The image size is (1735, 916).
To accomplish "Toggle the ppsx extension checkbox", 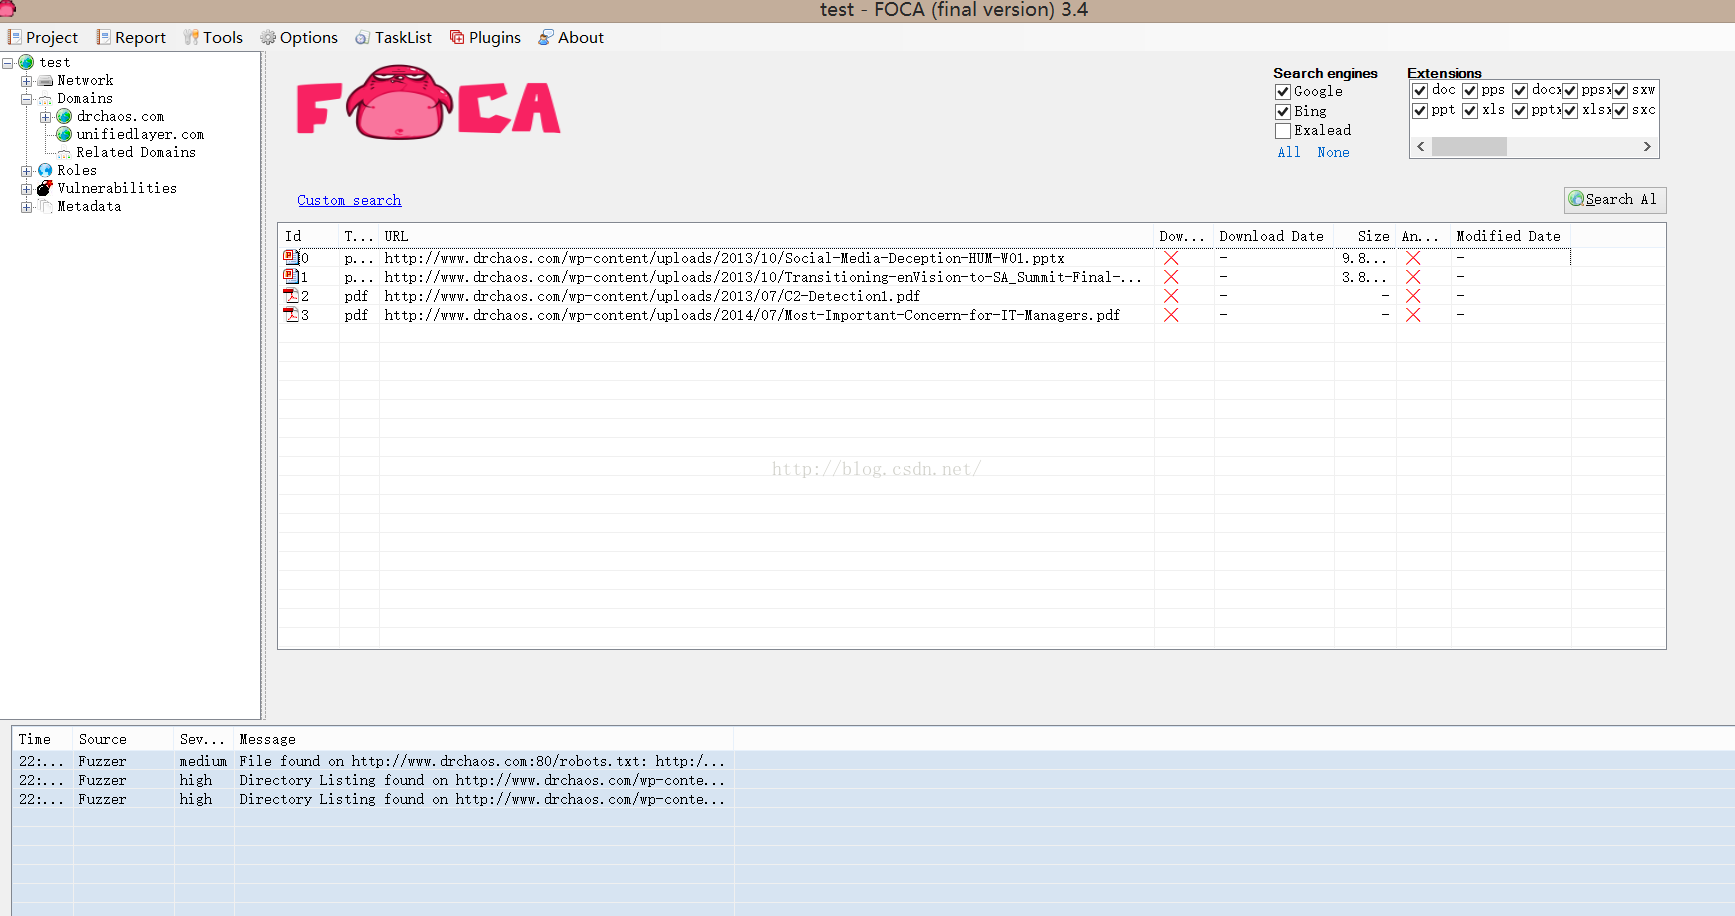I will click(1570, 91).
